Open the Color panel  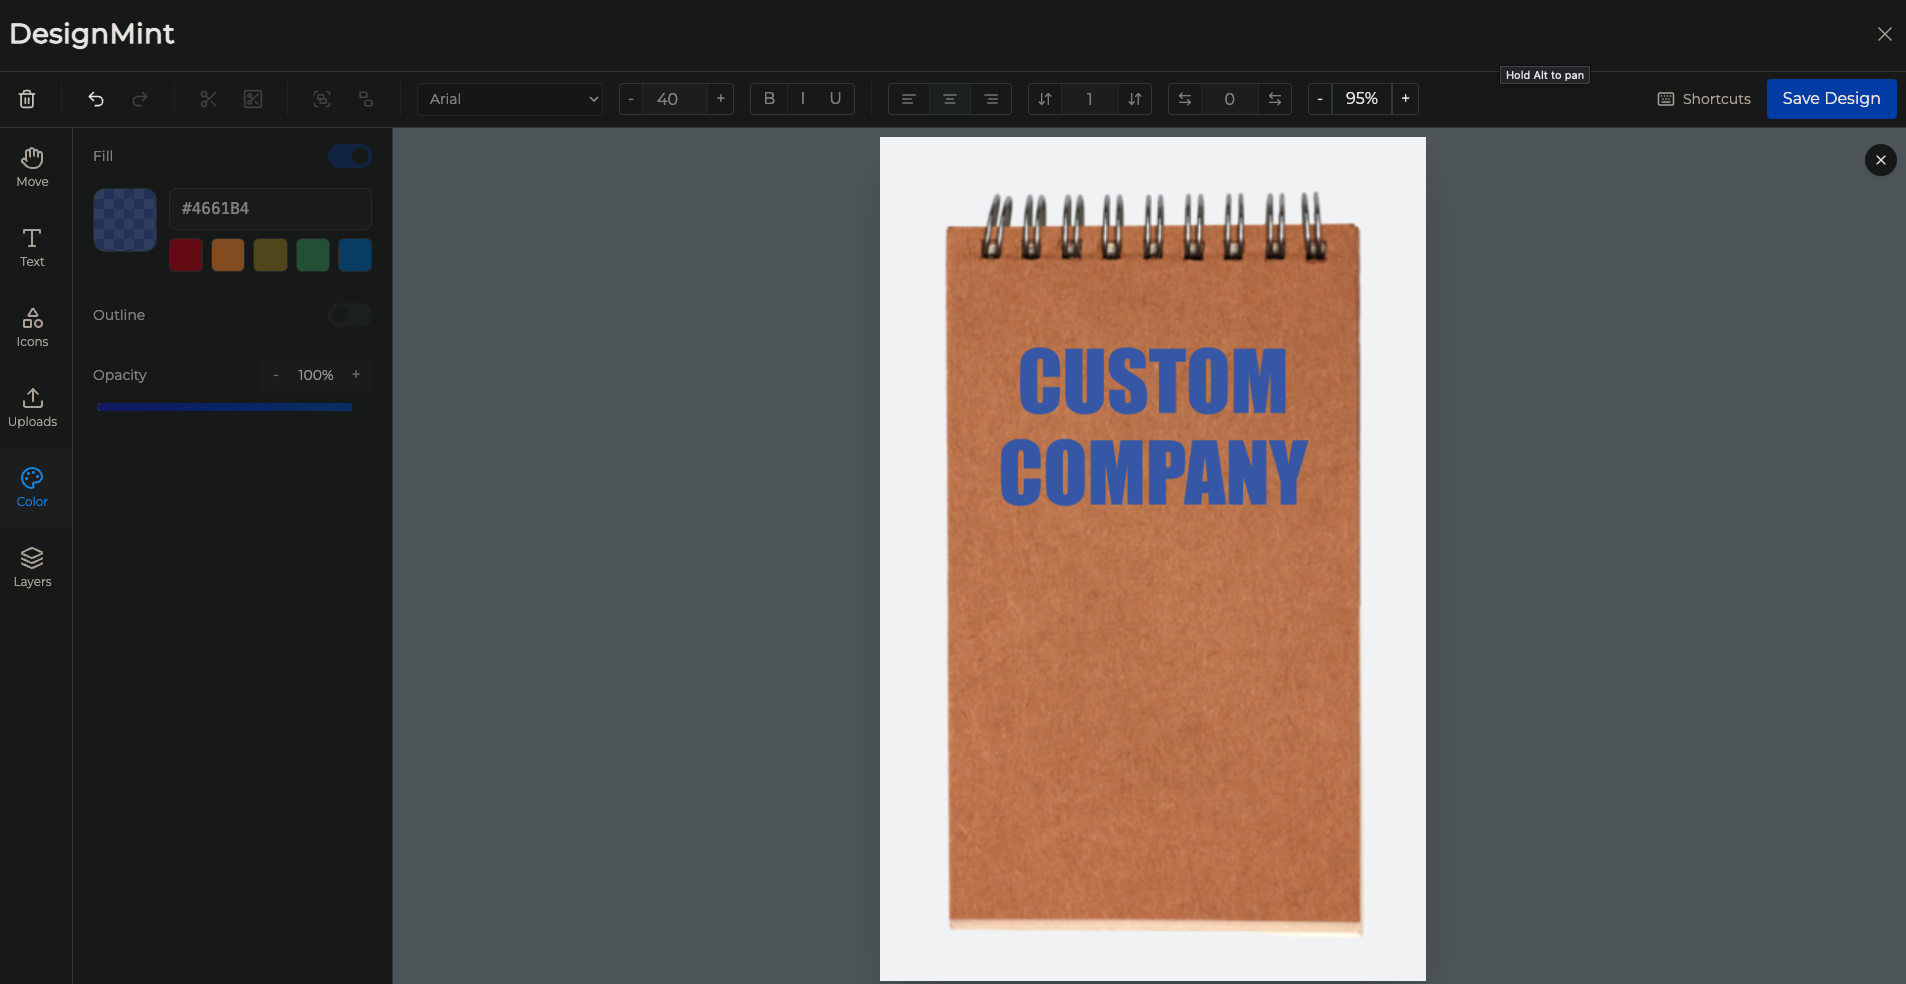pos(32,488)
